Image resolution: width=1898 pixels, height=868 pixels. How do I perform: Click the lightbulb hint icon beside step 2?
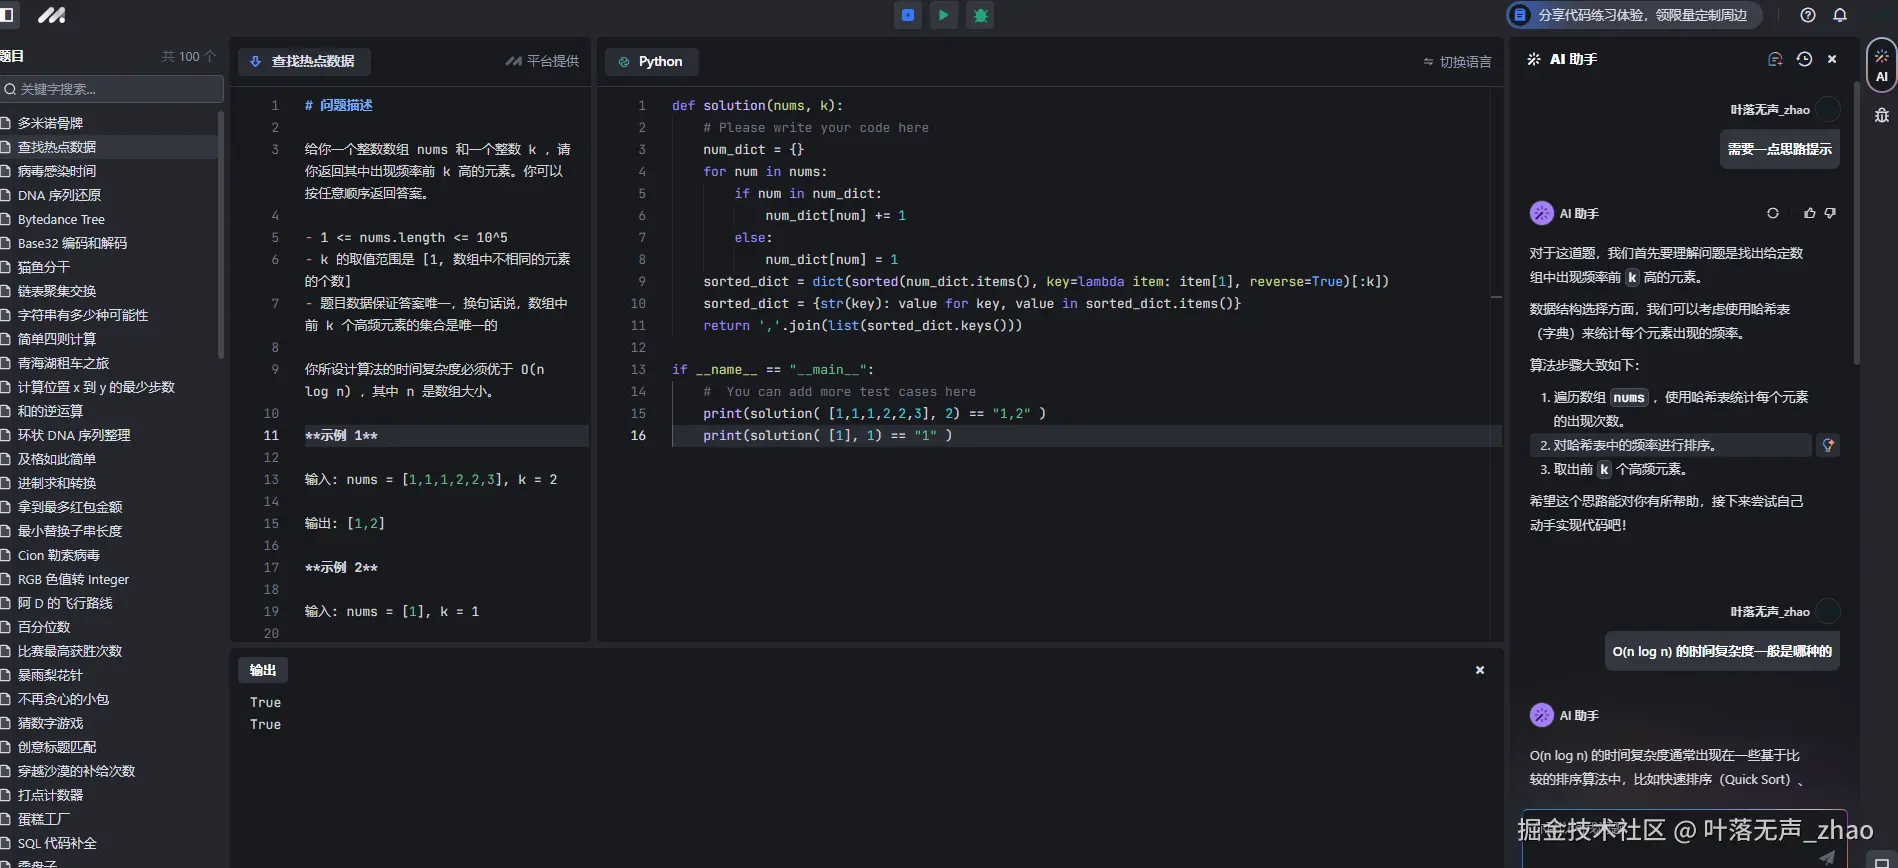coord(1828,445)
